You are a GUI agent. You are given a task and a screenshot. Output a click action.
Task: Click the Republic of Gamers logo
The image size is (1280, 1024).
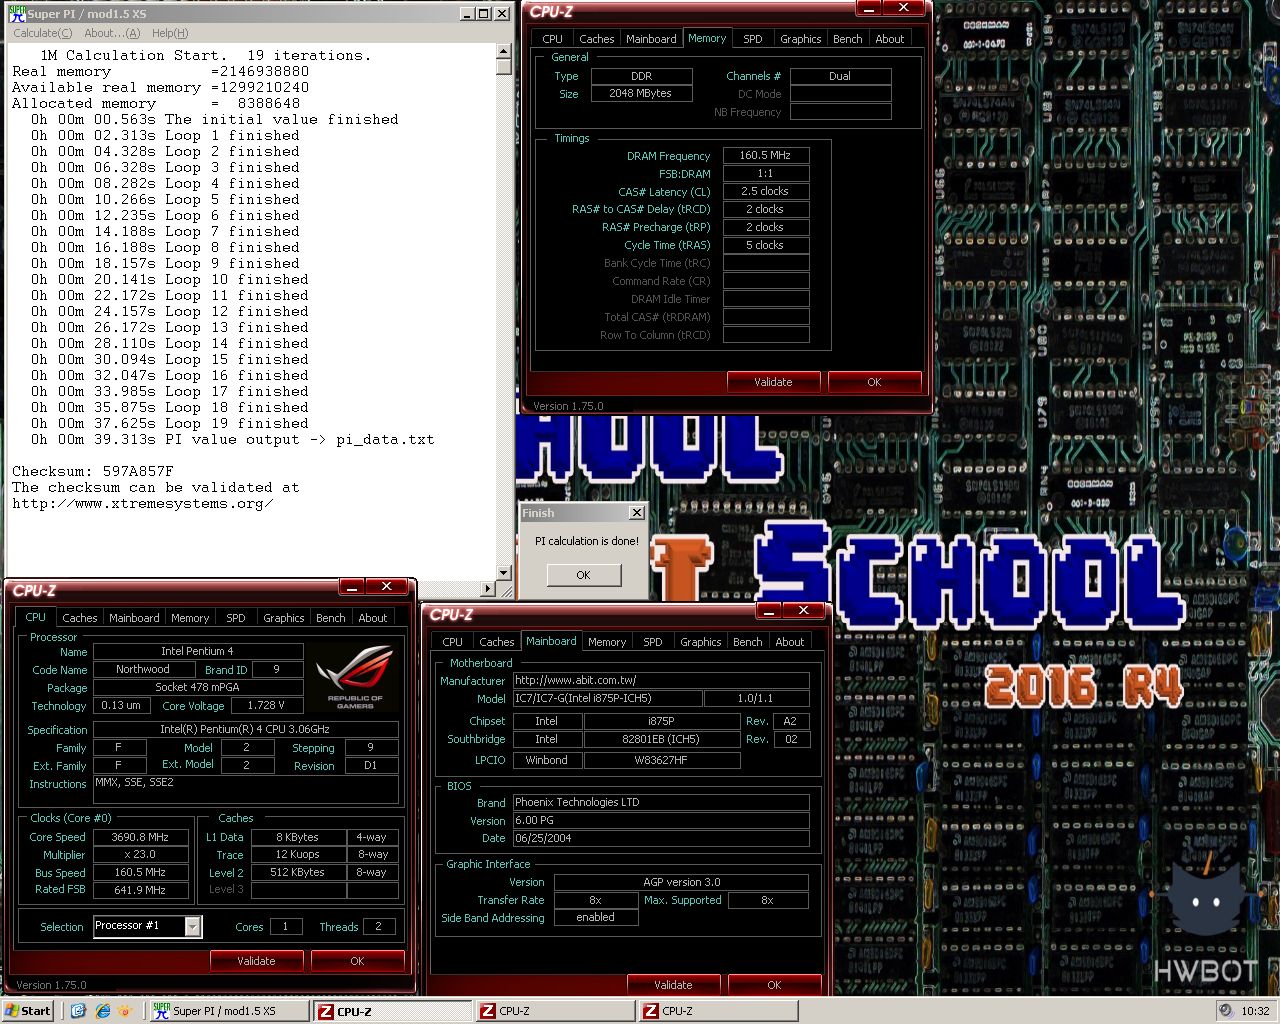click(355, 677)
